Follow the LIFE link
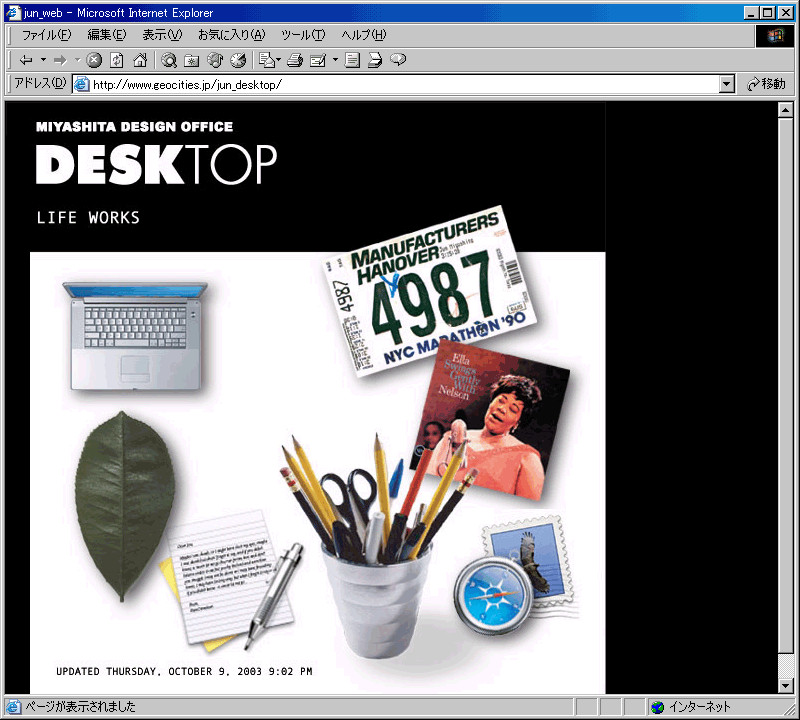The width and height of the screenshot is (800, 720). [57, 218]
